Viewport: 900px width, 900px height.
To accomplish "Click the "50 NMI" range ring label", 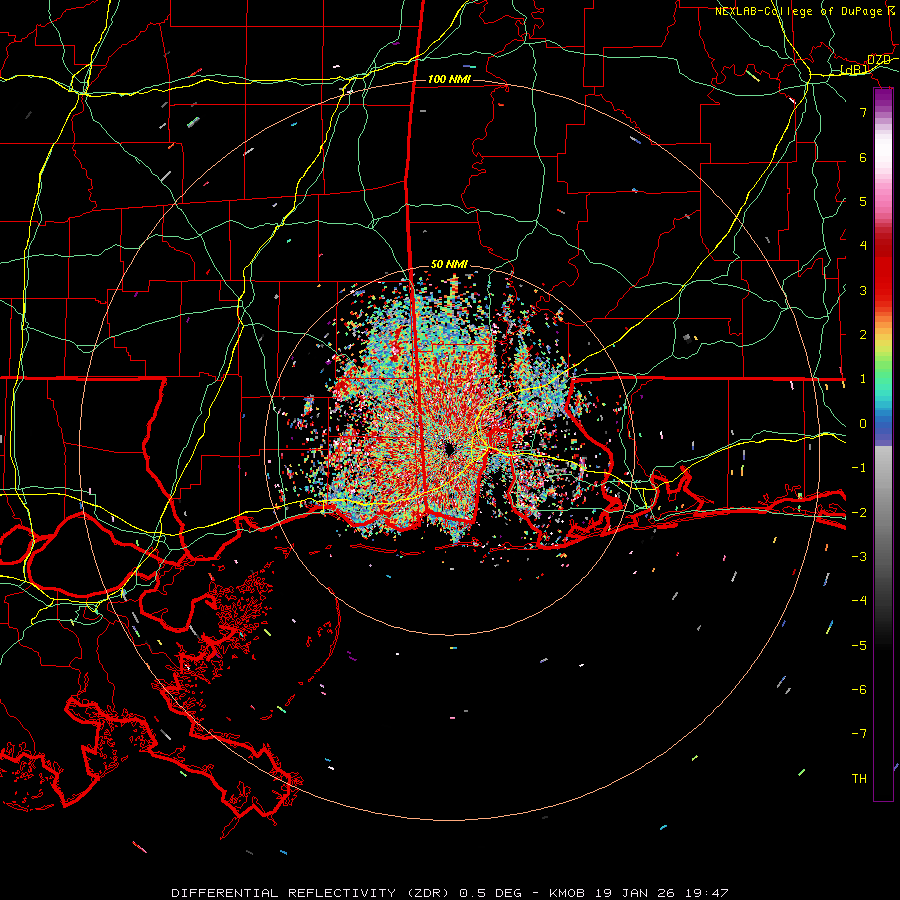I will [449, 264].
